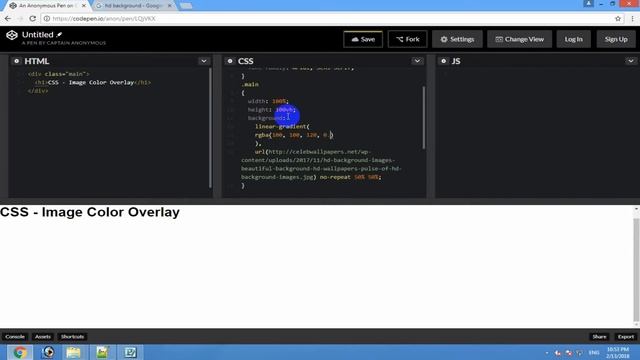Click the rgba(100, 100, 120 line
Screen dimensions: 640x360
(294, 135)
